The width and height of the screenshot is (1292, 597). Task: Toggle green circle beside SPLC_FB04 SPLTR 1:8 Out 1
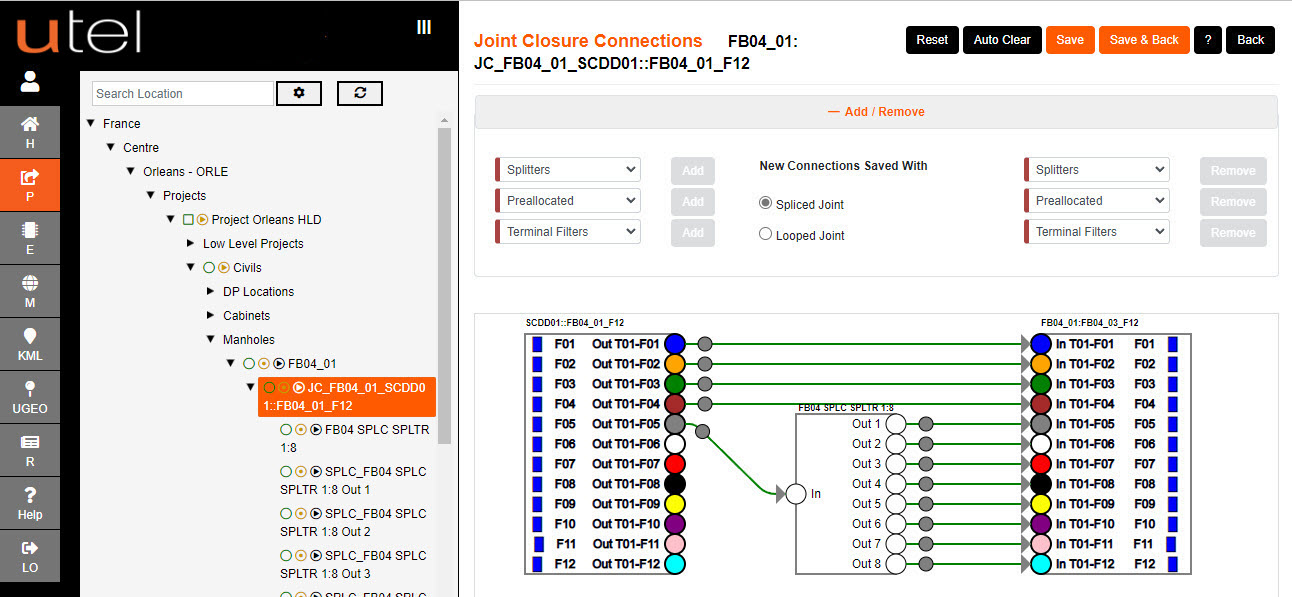coord(286,471)
